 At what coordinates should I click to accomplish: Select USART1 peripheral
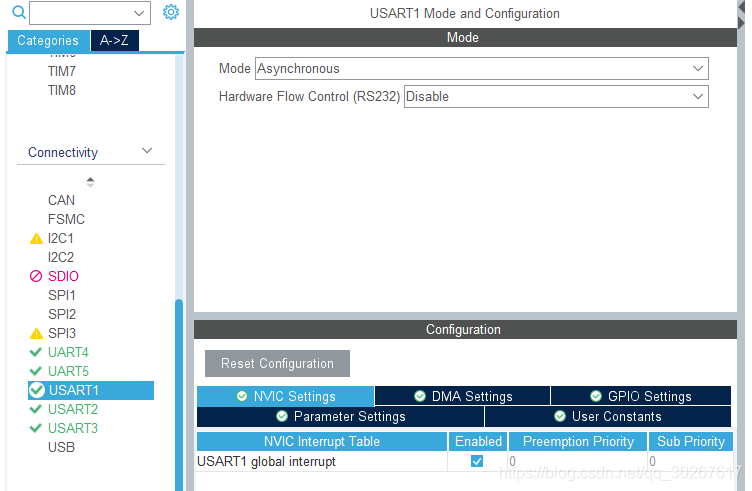point(91,390)
